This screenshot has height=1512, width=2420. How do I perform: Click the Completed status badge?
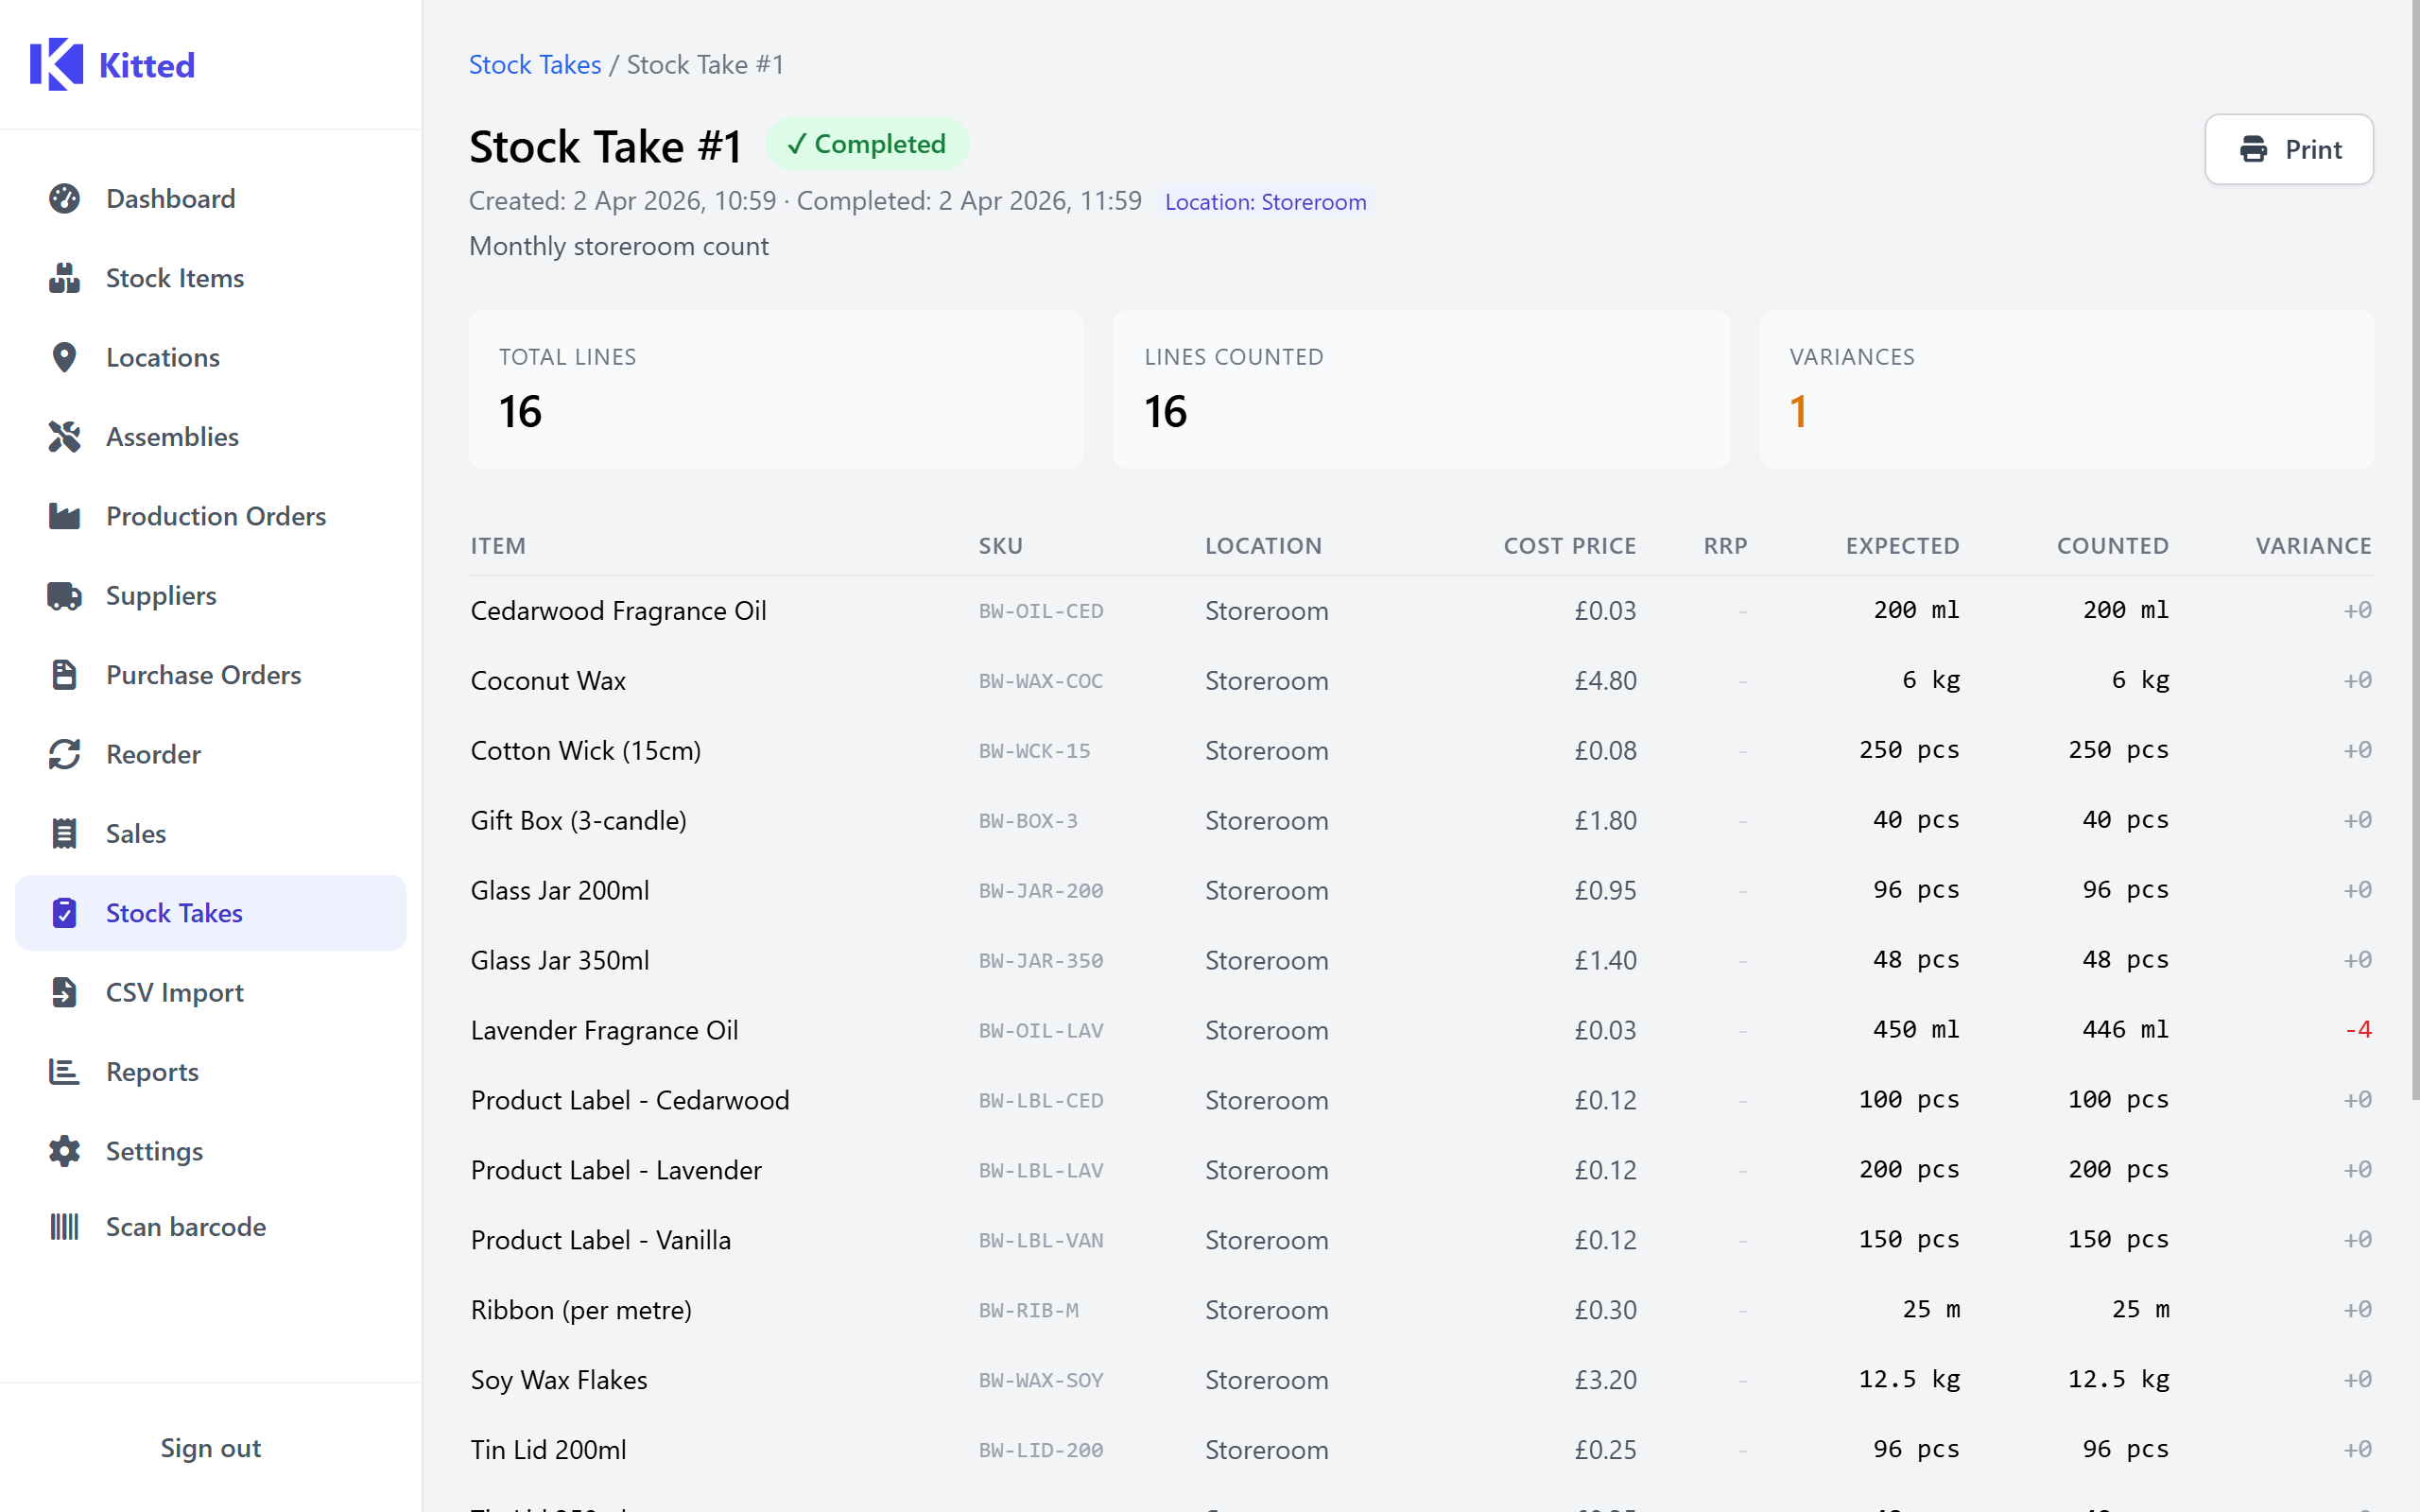pyautogui.click(x=867, y=144)
